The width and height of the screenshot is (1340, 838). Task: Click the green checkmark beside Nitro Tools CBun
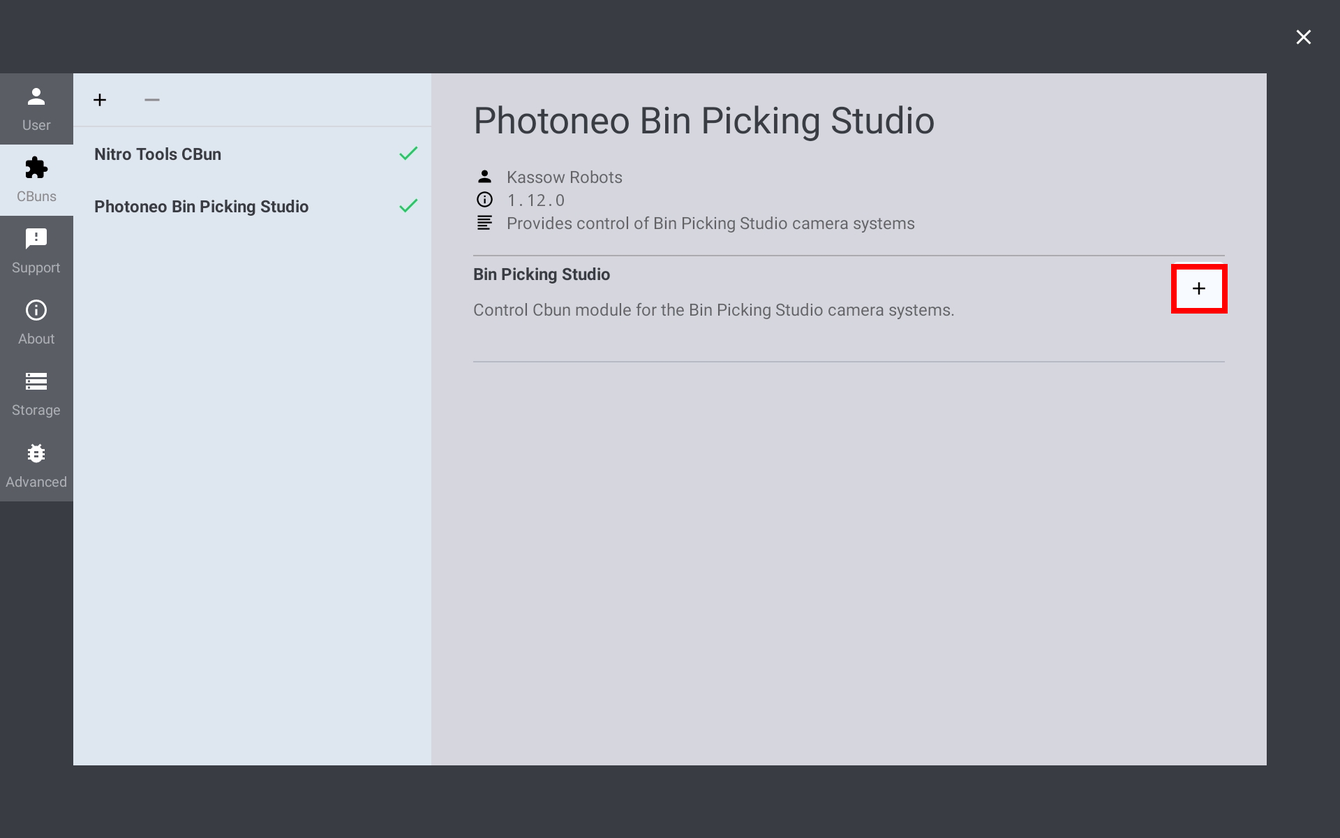coord(408,154)
